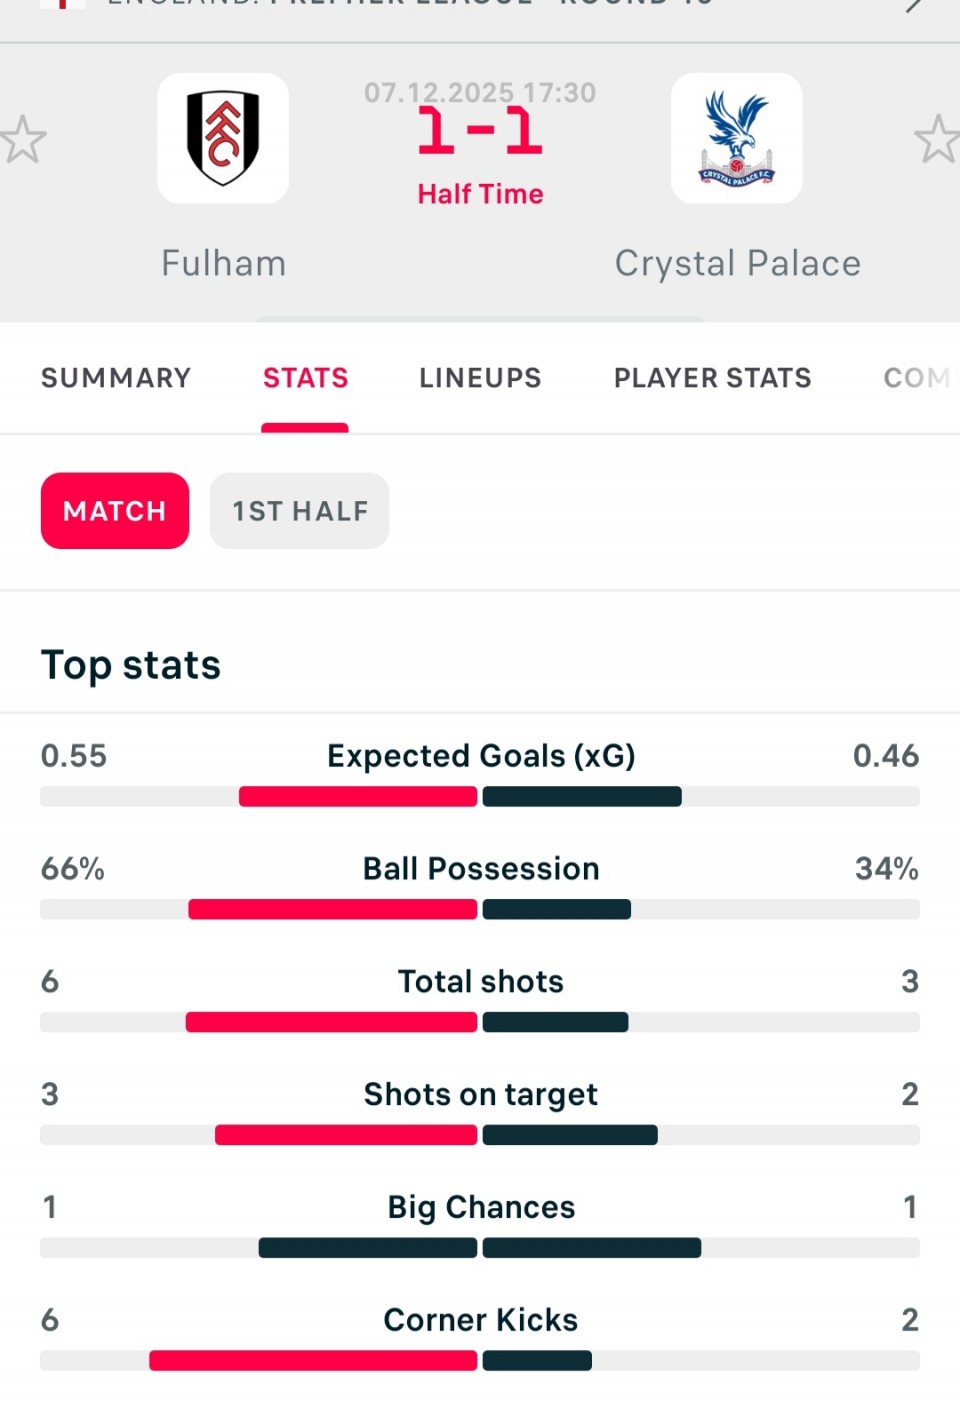Open the Fulham club crest
The width and height of the screenshot is (960, 1416).
point(223,138)
